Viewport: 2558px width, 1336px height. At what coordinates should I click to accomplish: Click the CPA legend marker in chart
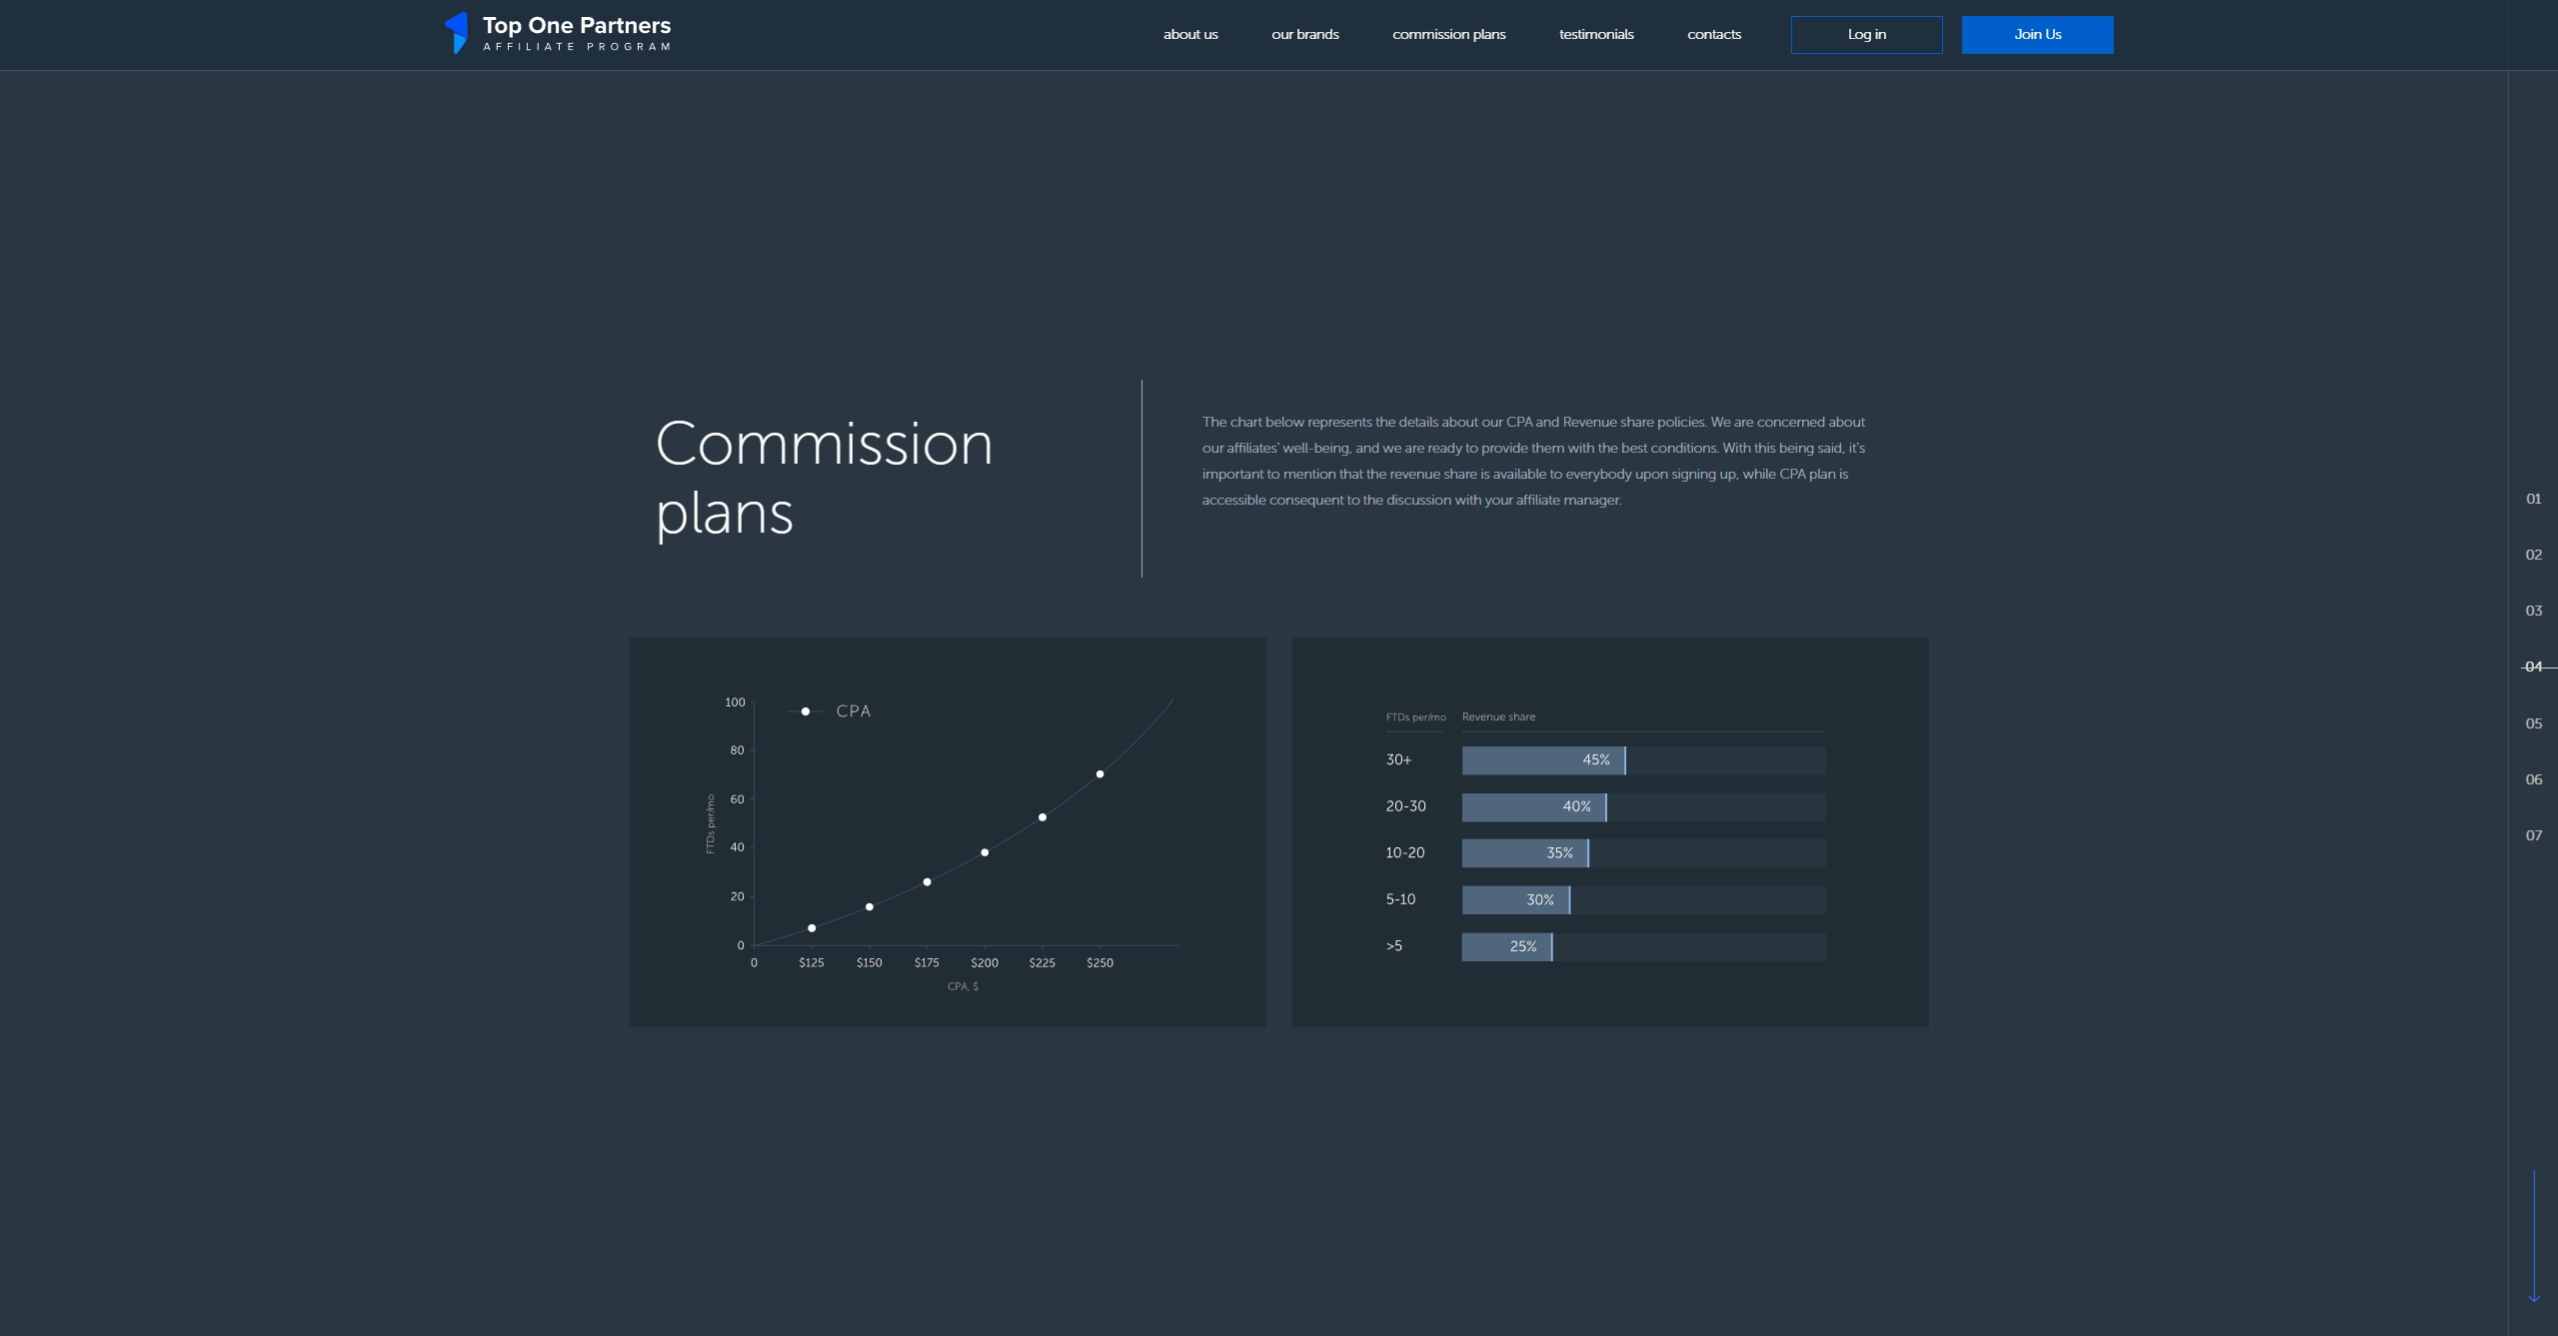click(x=805, y=712)
